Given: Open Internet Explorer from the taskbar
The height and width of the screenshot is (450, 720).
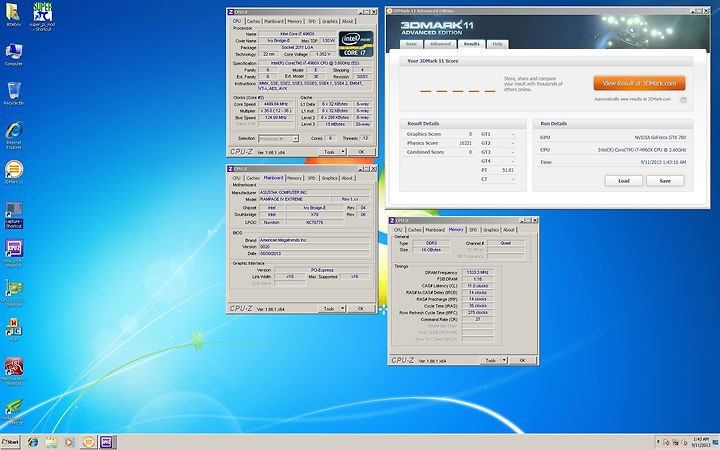Looking at the screenshot, I should (x=33, y=442).
